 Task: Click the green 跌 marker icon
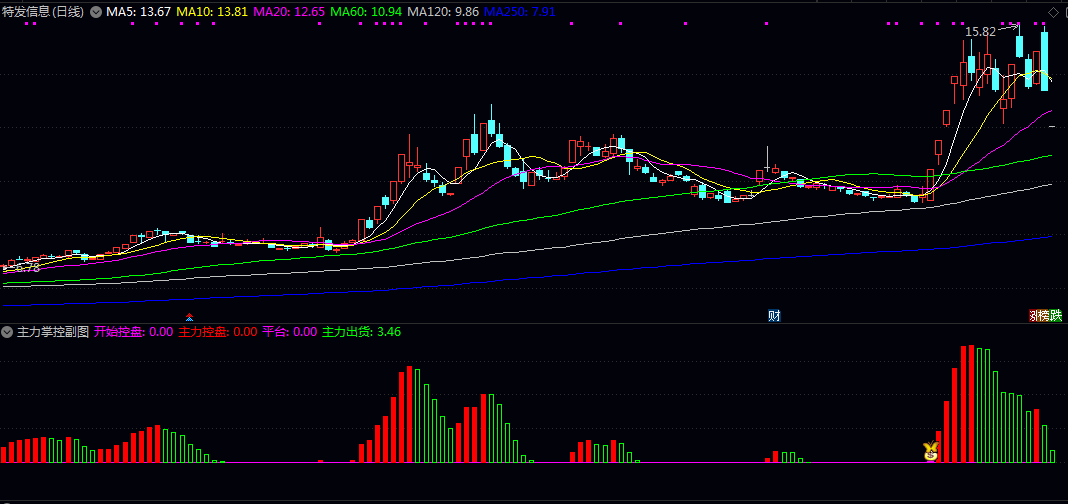tap(1055, 316)
